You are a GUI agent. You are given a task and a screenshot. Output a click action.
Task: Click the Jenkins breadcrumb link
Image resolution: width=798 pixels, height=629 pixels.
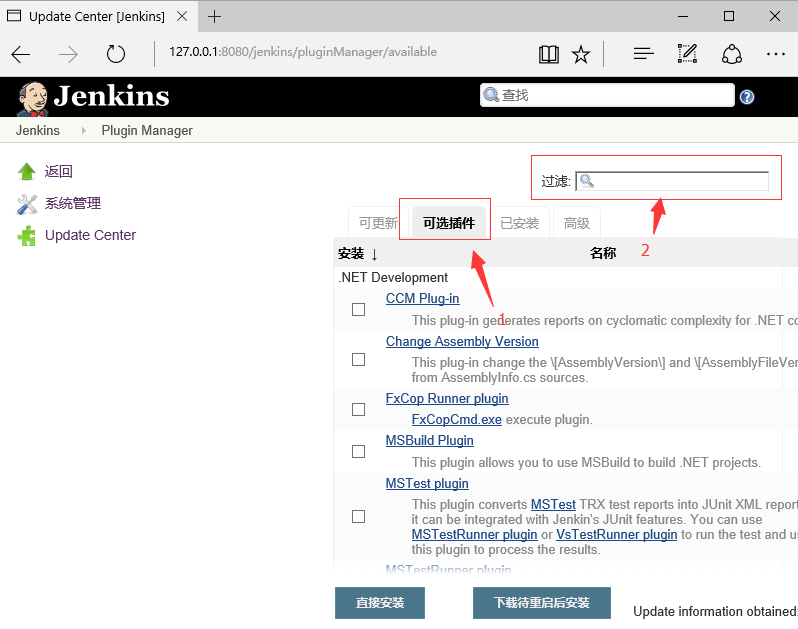pos(38,131)
